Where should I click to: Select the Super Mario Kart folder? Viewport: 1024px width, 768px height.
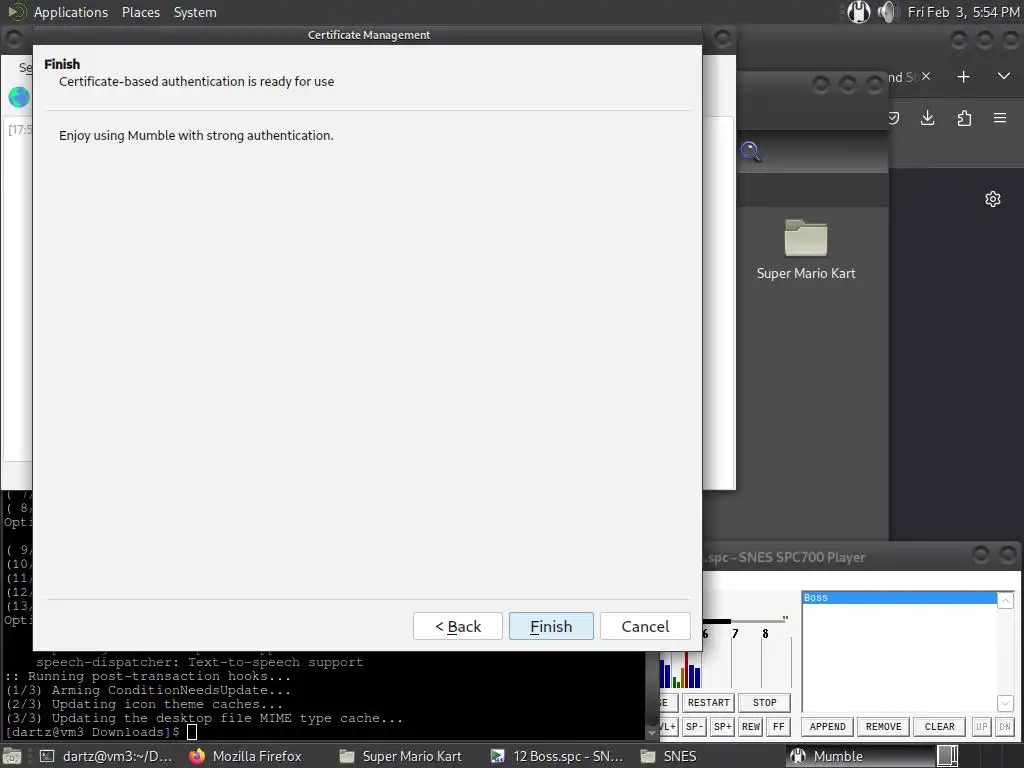pyautogui.click(x=806, y=249)
